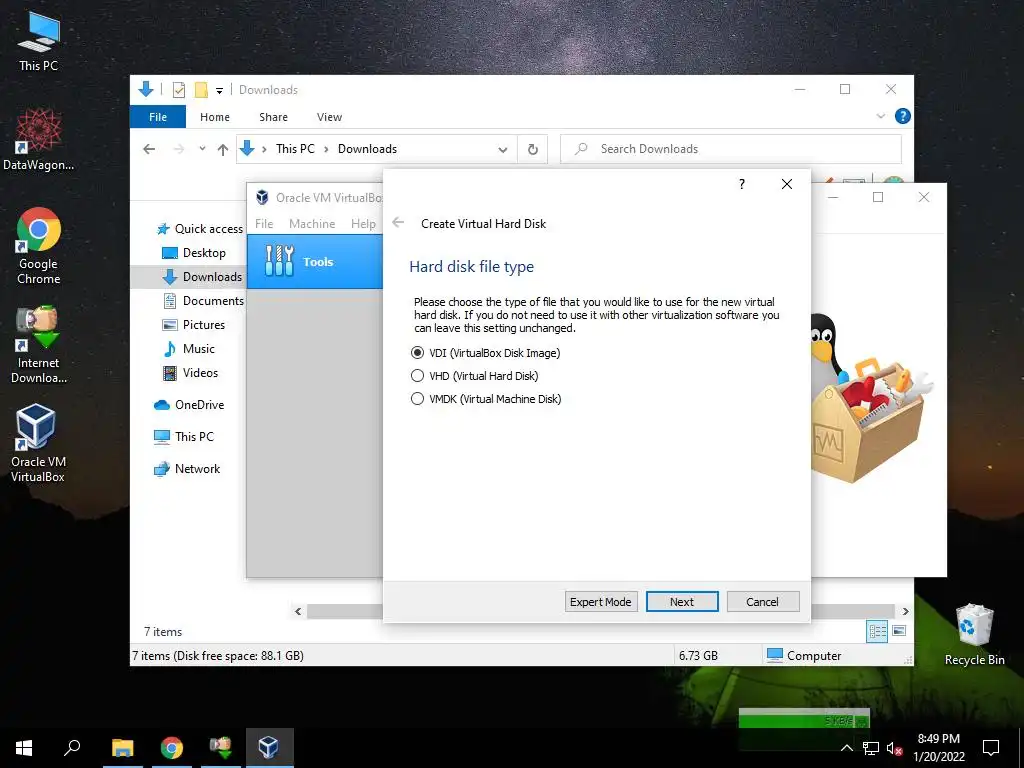Open Recycle Bin on desktop
Image resolution: width=1024 pixels, height=768 pixels.
pyautogui.click(x=974, y=635)
